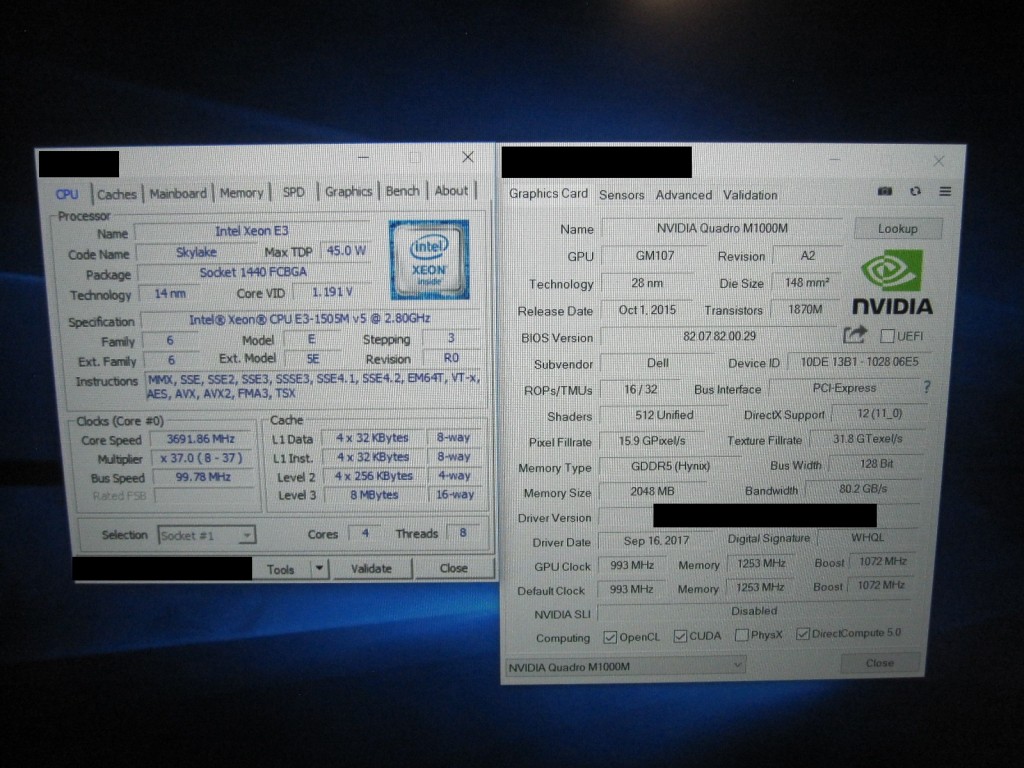Click the Driver Date value Sep 16, 2017
Viewport: 1024px width, 768px height.
(656, 541)
